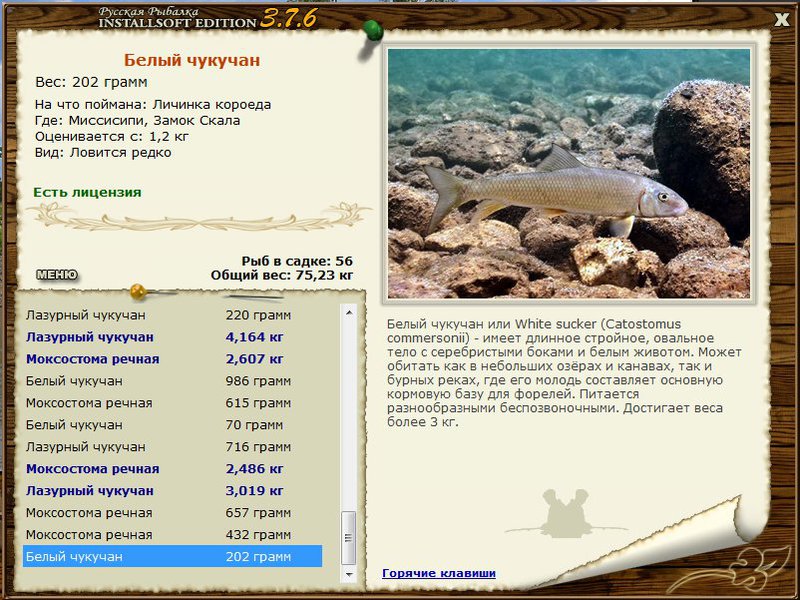Choose the Моксостома речная 2,607 кг entry
The height and width of the screenshot is (600, 800).
point(172,359)
